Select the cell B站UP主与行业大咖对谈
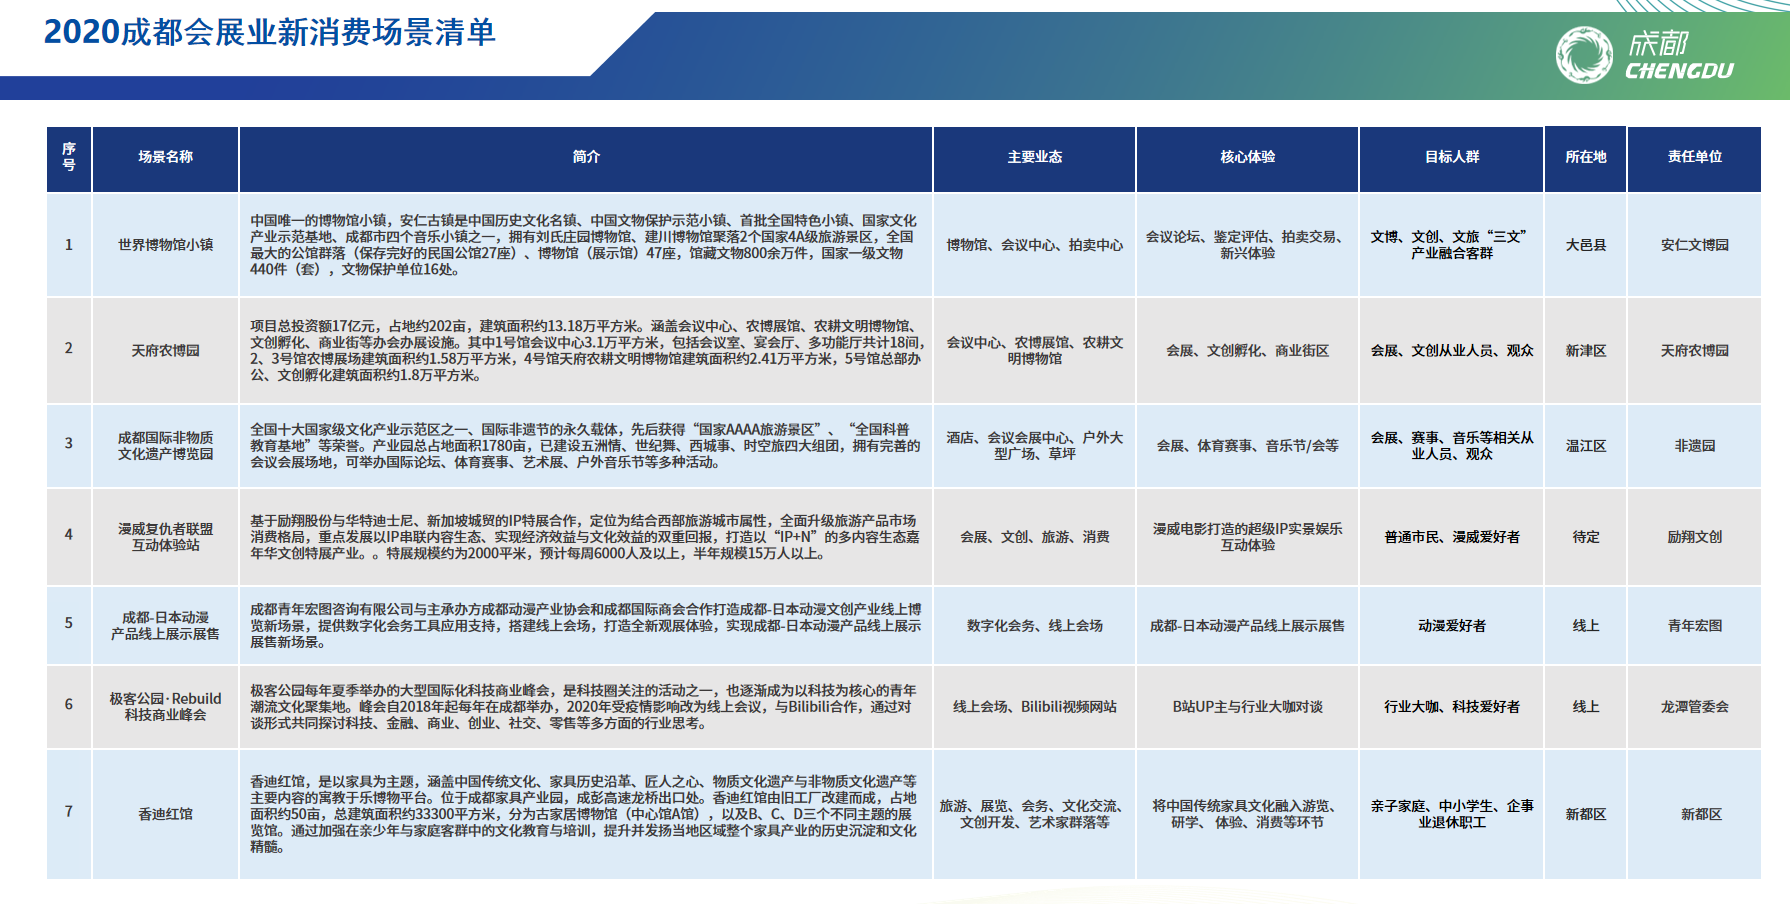The image size is (1790, 904). 1248,707
